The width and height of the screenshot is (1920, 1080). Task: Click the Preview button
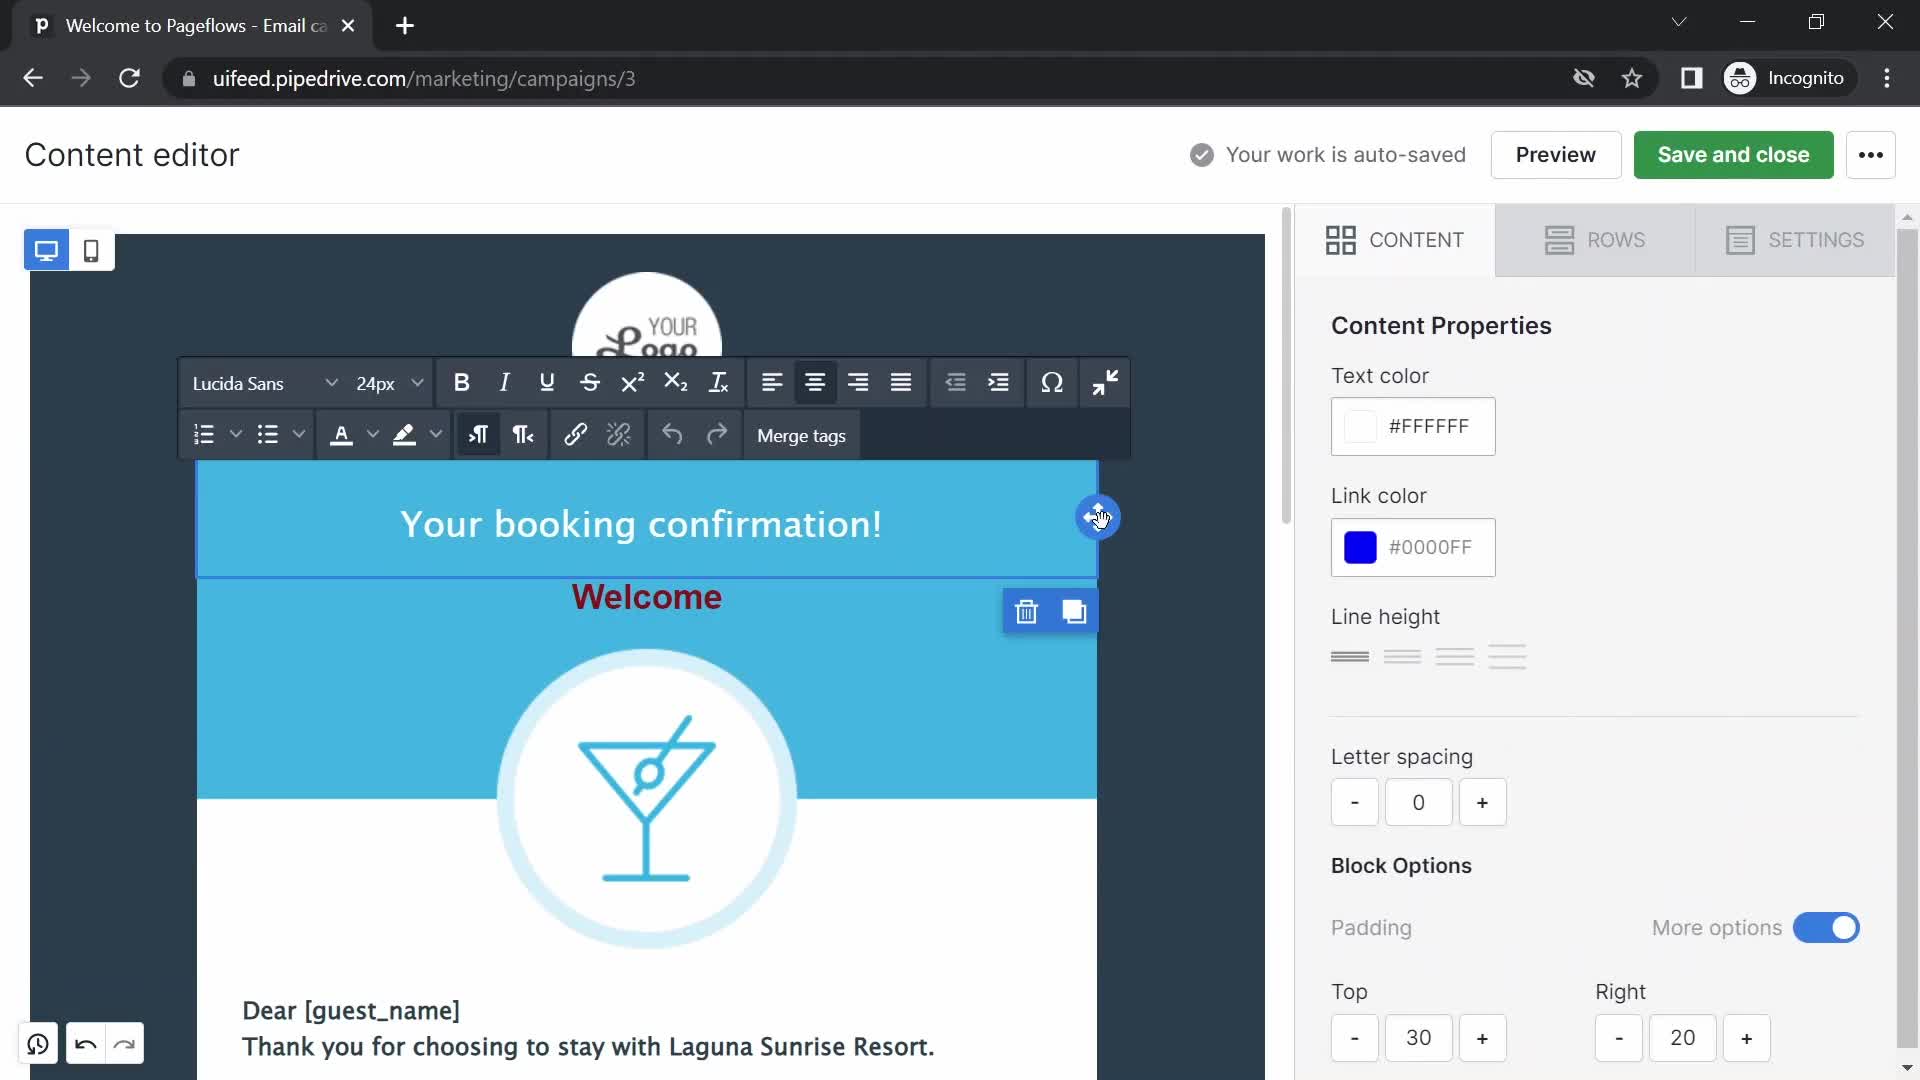(1556, 154)
